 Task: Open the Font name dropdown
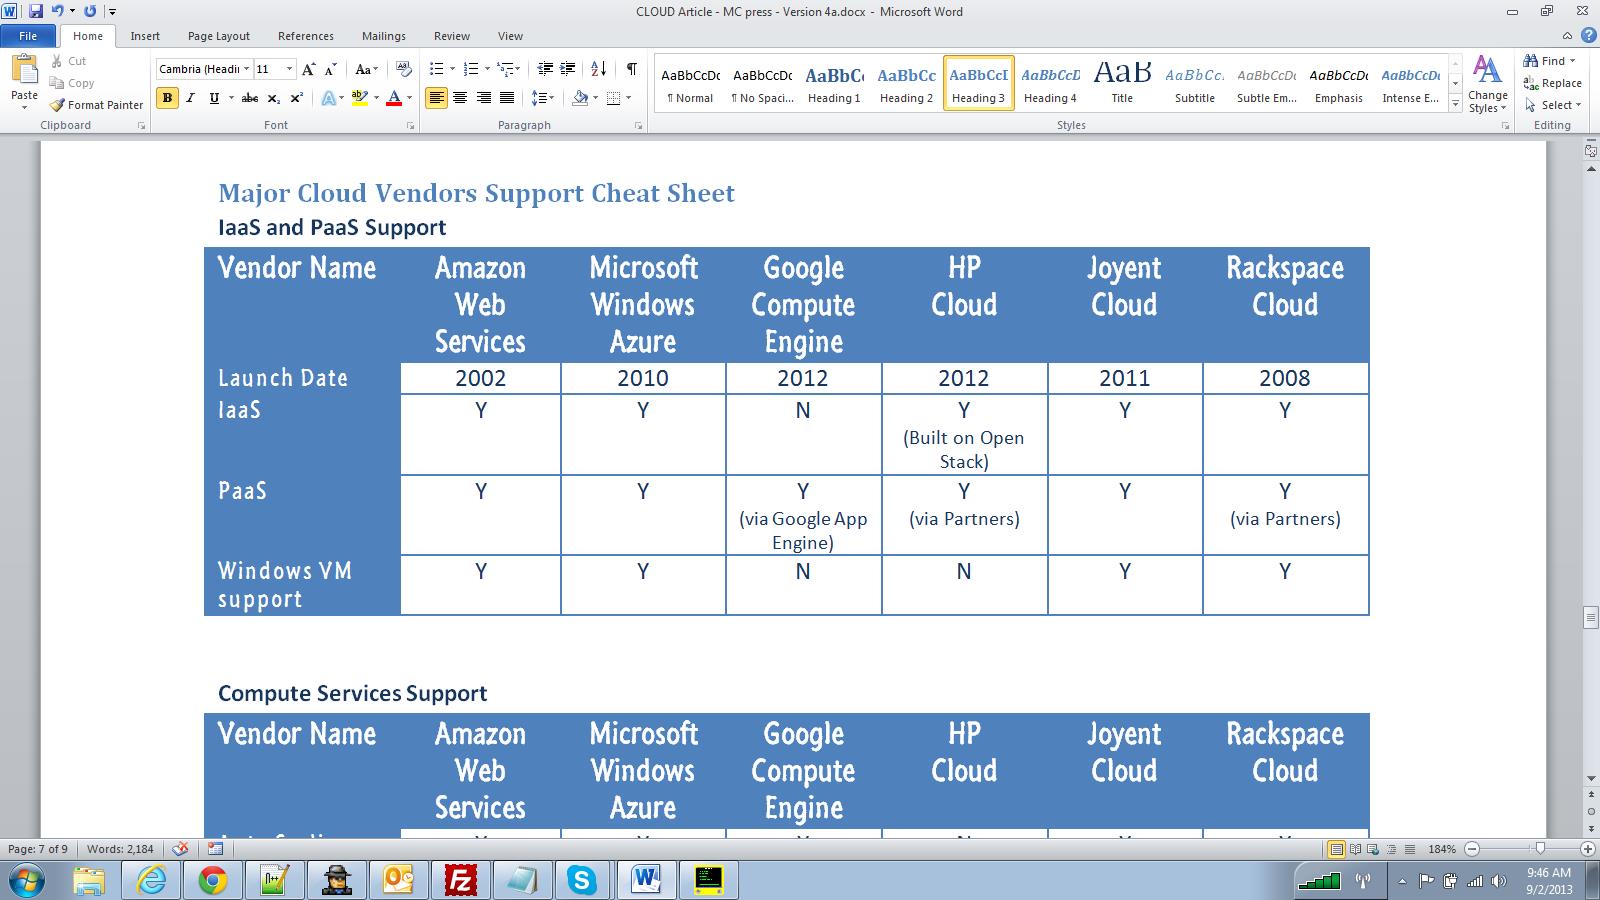coord(247,69)
